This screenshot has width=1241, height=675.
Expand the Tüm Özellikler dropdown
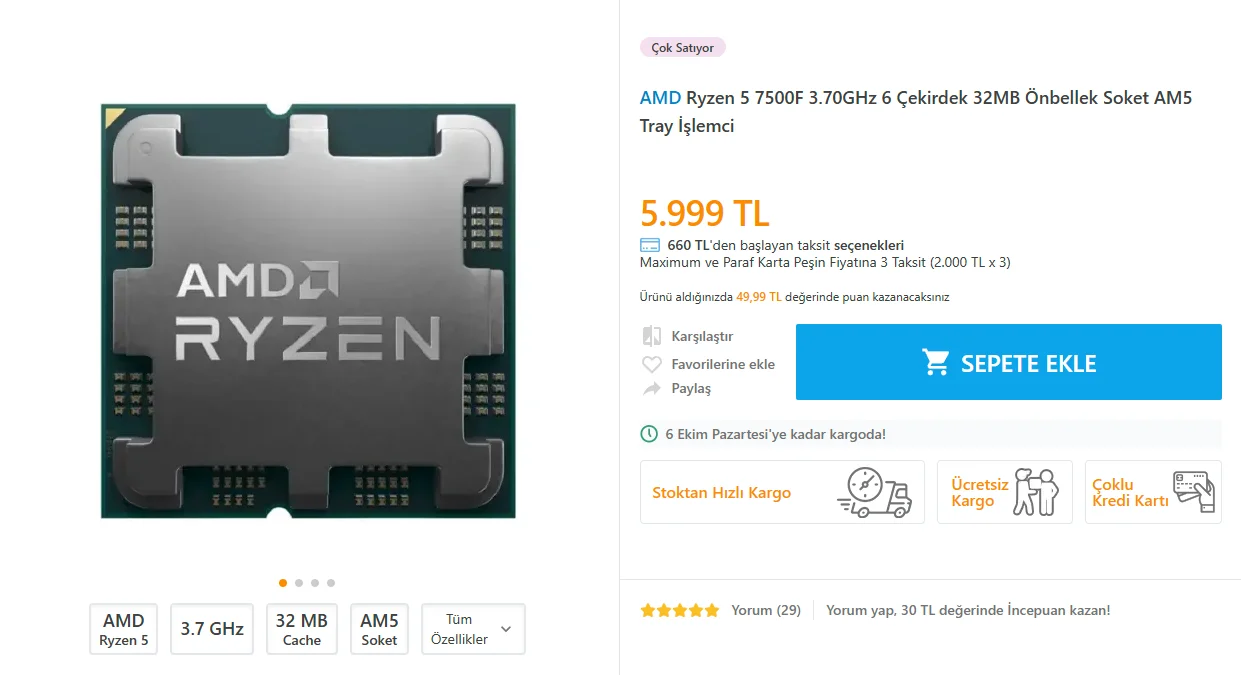coord(473,629)
